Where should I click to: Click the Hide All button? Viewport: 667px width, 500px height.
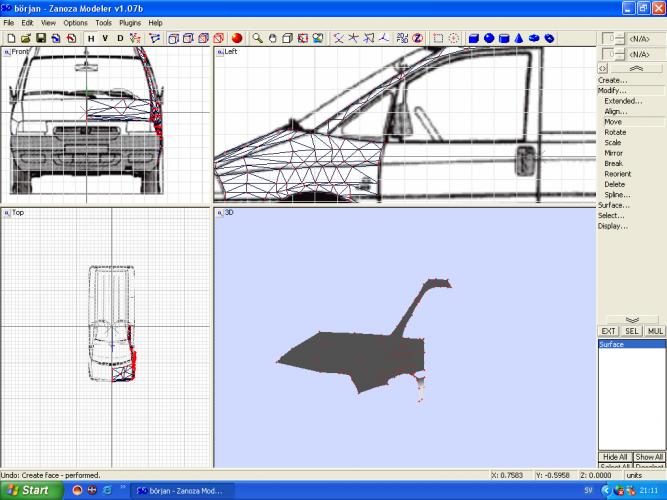(x=614, y=456)
